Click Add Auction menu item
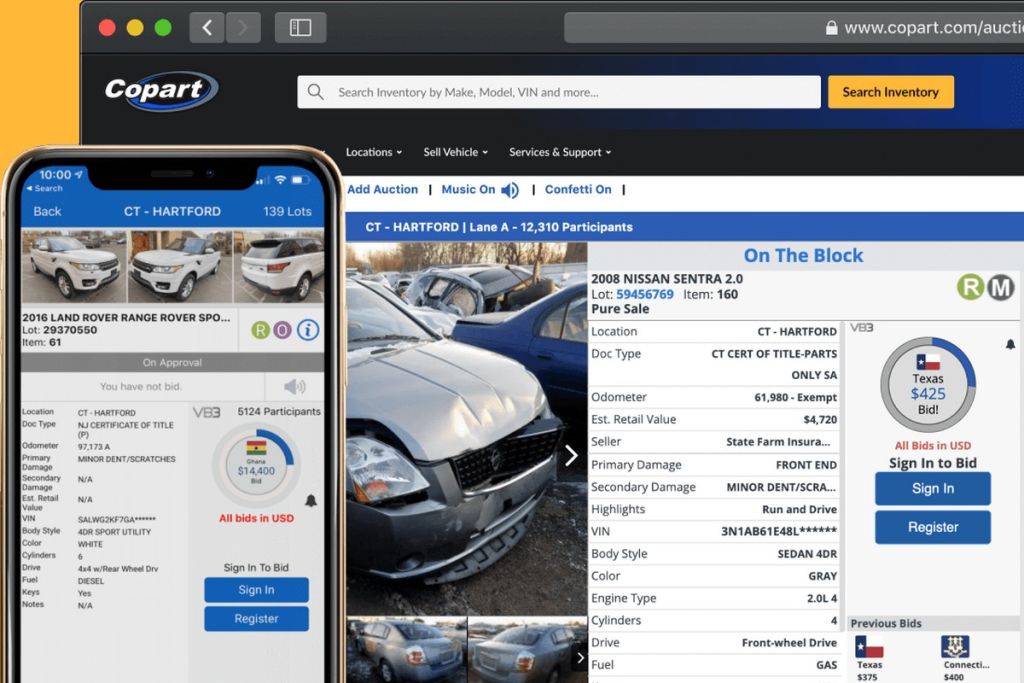This screenshot has width=1024, height=683. (x=382, y=189)
